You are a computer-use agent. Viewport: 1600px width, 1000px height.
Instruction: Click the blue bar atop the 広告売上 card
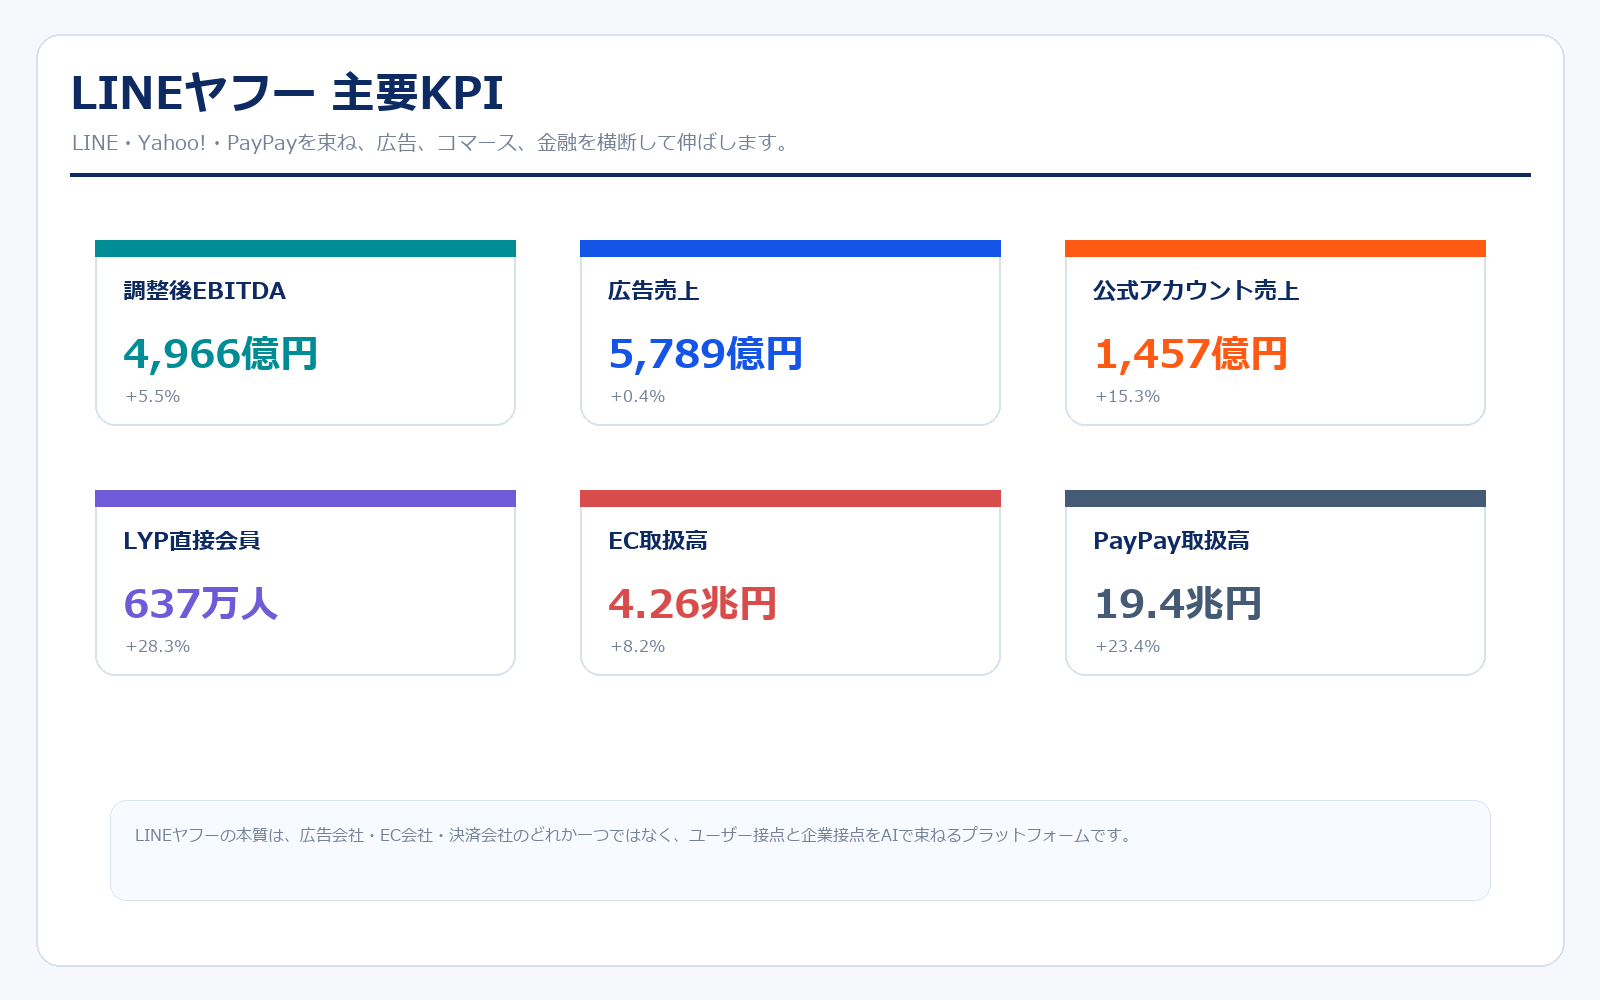tap(790, 248)
